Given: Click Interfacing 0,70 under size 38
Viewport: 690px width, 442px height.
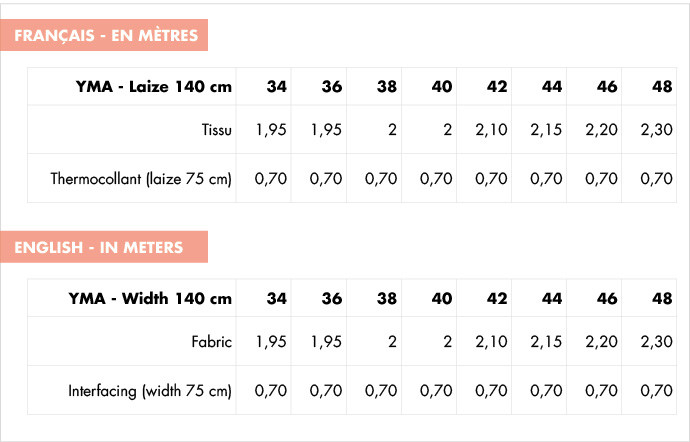Looking at the screenshot, I should (x=381, y=391).
